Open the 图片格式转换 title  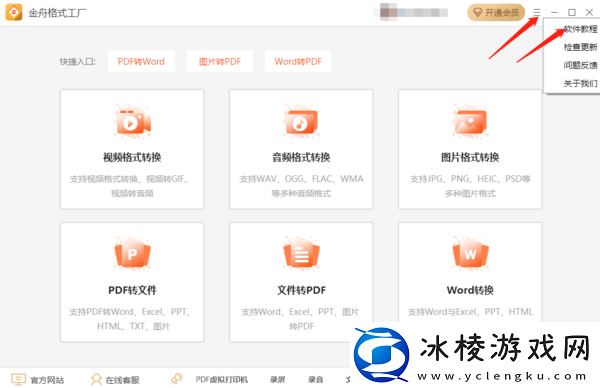pyautogui.click(x=470, y=157)
